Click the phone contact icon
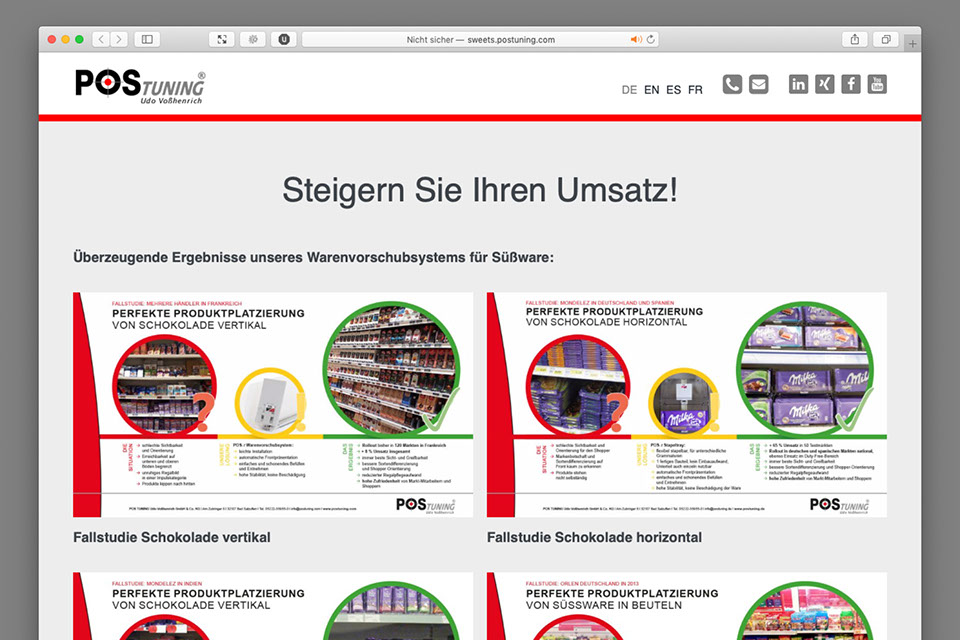 732,85
